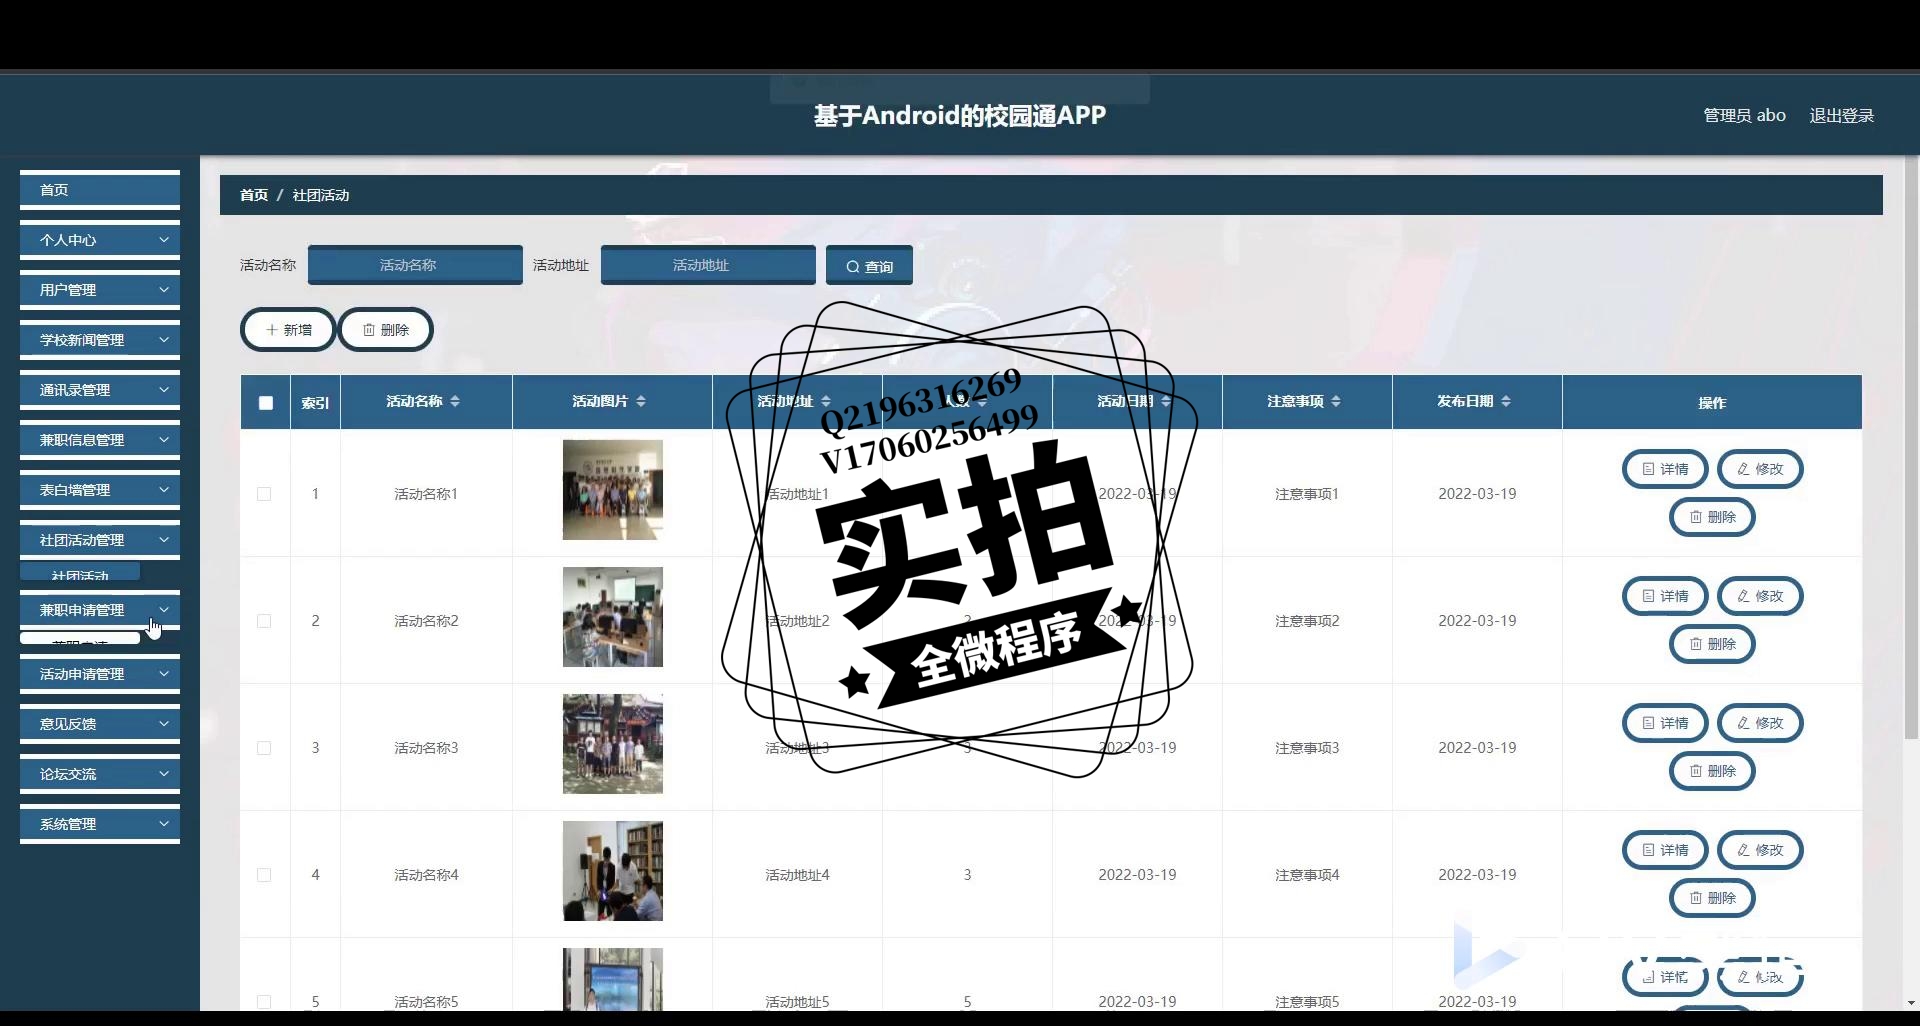Screen dimensions: 1920x1026
Task: Open 详情 for 活动名称2 row
Action: (1665, 596)
